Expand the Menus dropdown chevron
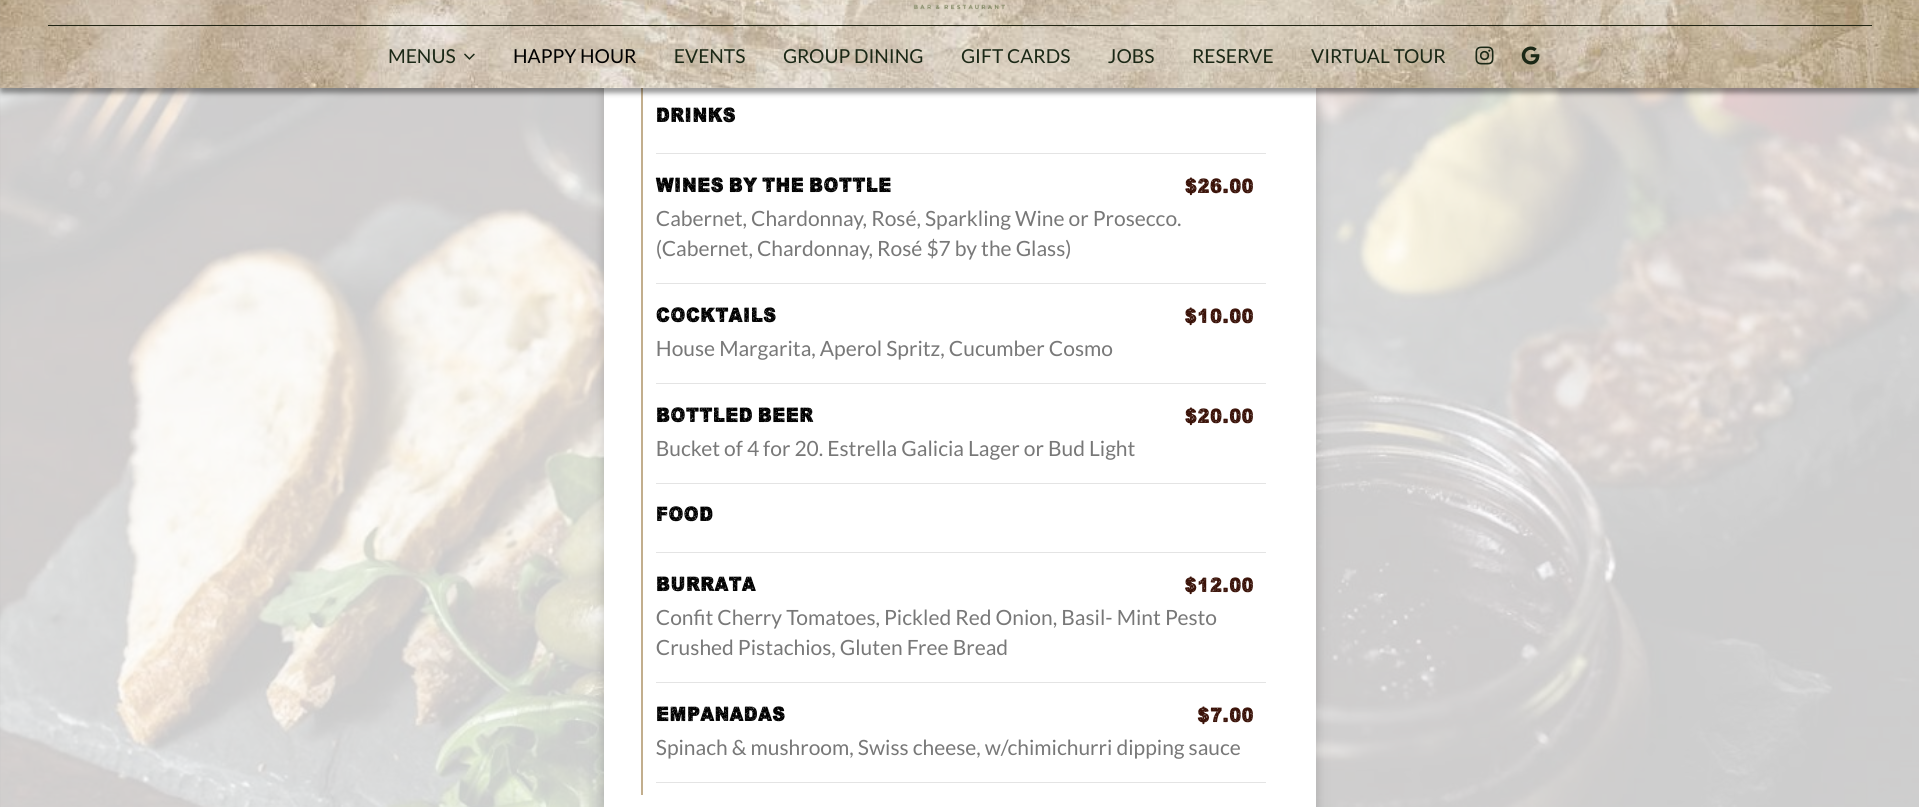The height and width of the screenshot is (807, 1919). [x=470, y=57]
